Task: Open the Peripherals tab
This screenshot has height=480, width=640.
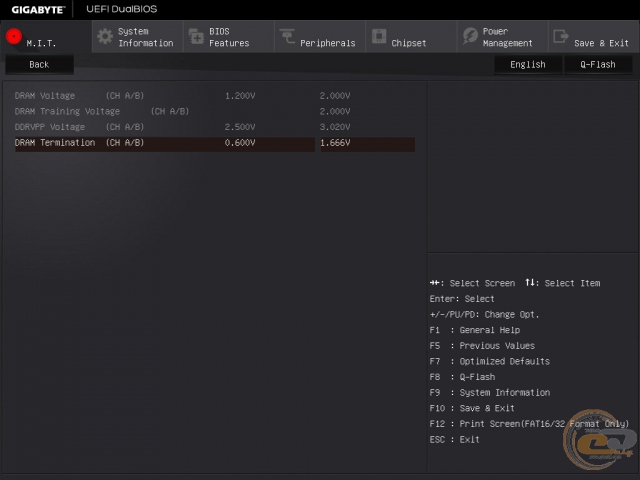Action: [x=320, y=37]
